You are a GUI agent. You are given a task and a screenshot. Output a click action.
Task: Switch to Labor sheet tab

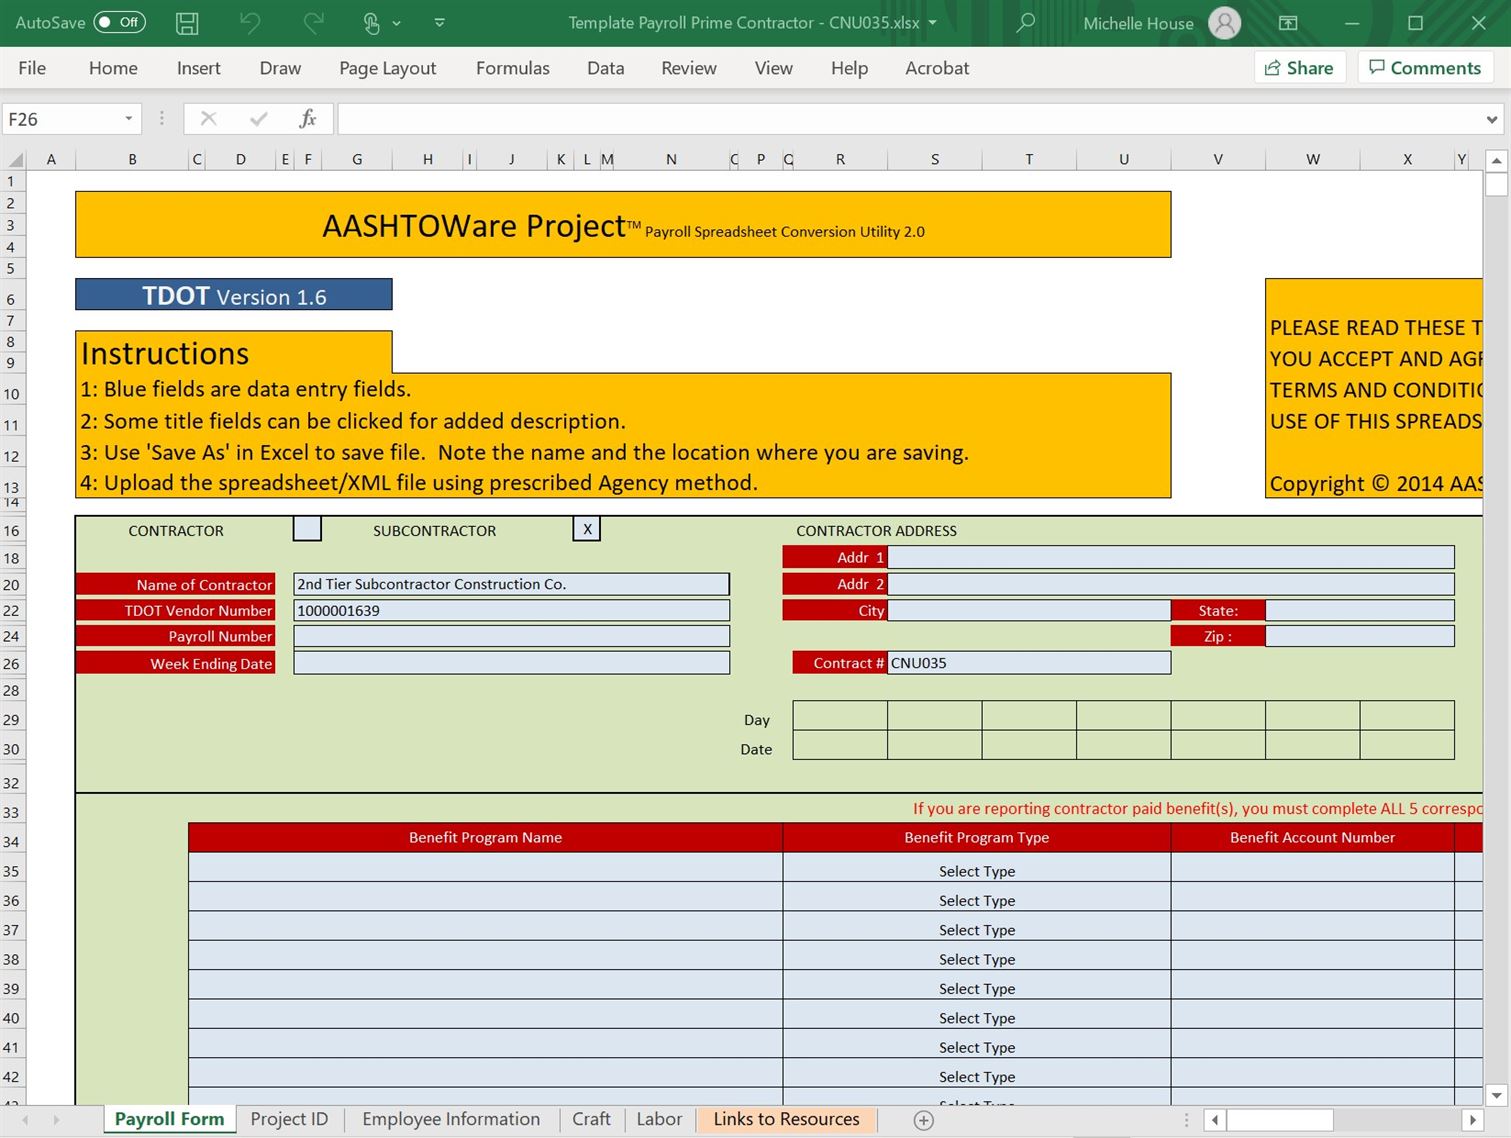[659, 1119]
